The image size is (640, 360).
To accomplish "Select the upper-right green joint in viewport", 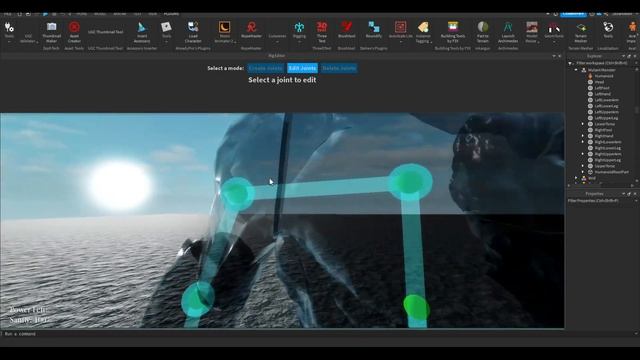I will tap(410, 182).
